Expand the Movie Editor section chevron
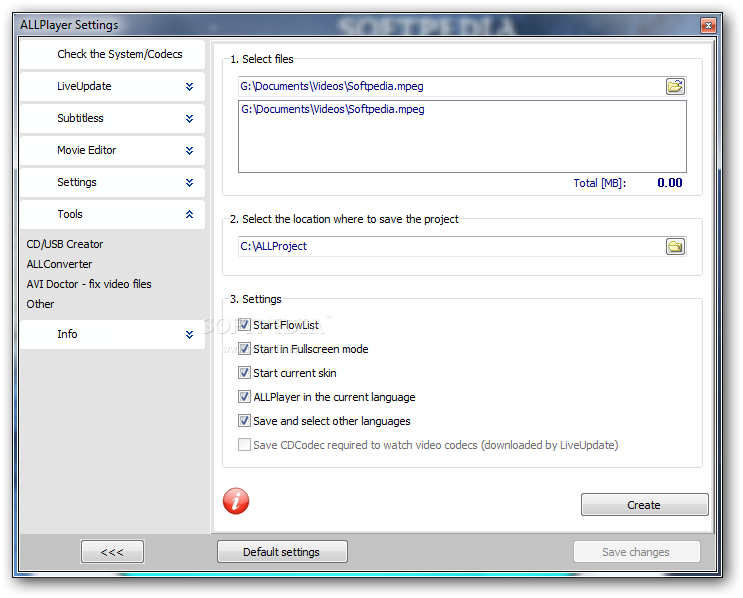 (x=190, y=151)
